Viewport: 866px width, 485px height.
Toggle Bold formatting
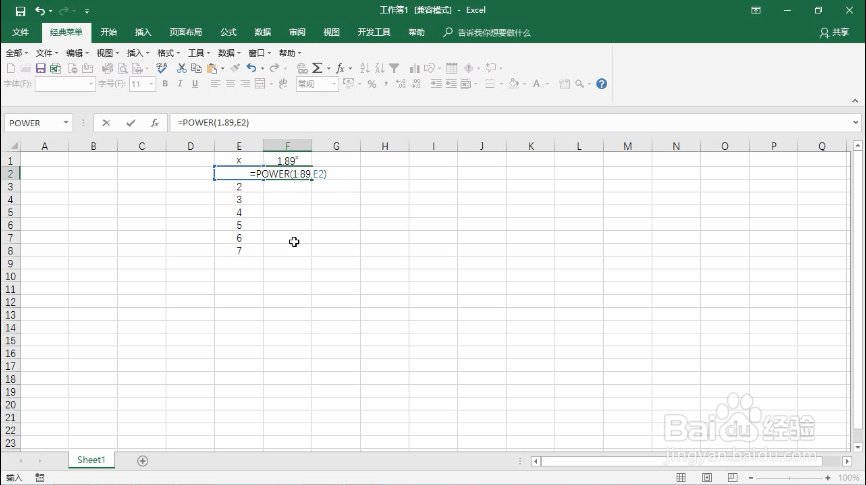pos(165,84)
